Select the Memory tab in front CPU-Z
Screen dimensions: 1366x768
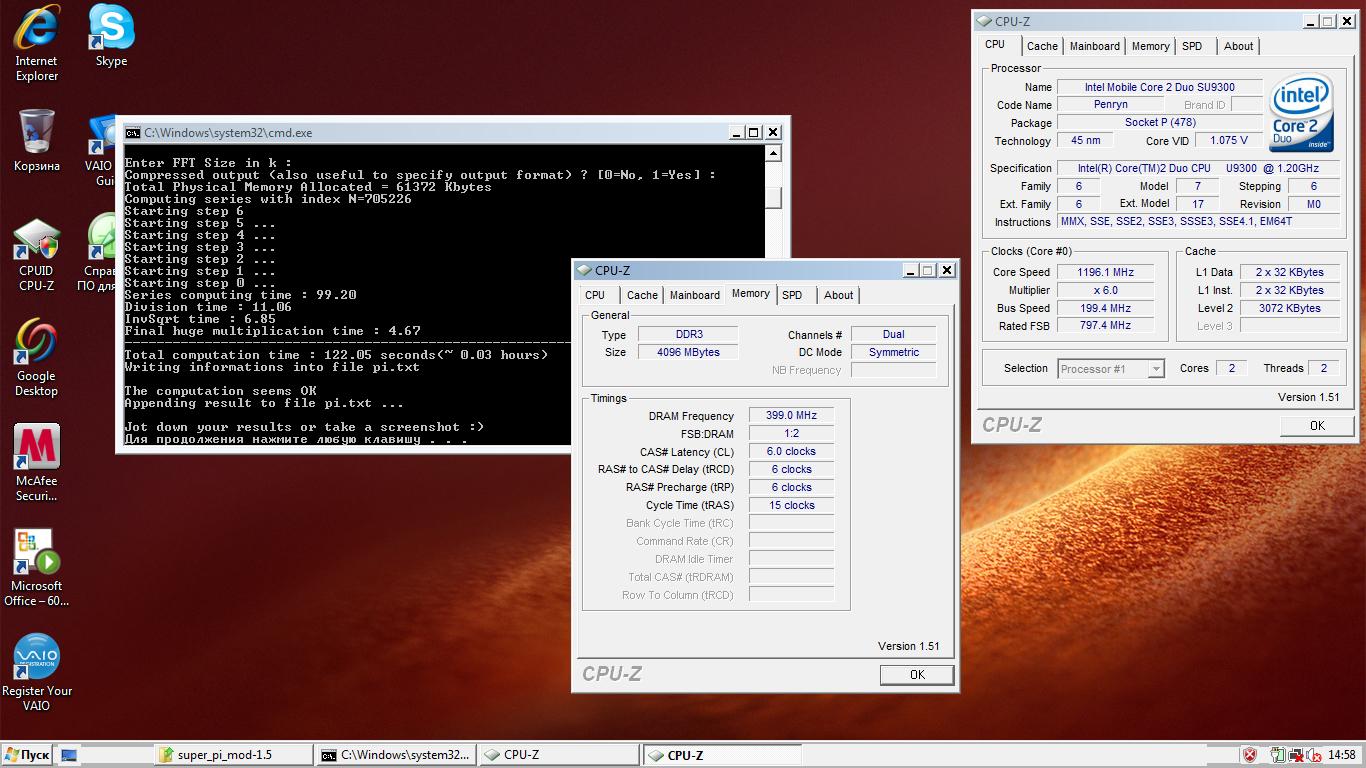coord(751,293)
